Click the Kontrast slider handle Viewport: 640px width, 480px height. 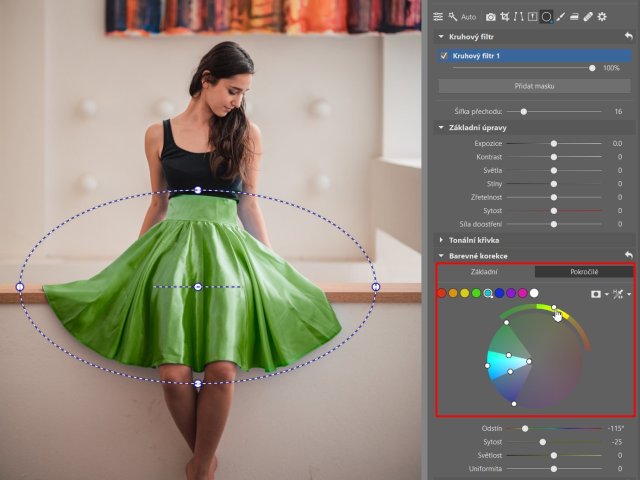point(553,157)
